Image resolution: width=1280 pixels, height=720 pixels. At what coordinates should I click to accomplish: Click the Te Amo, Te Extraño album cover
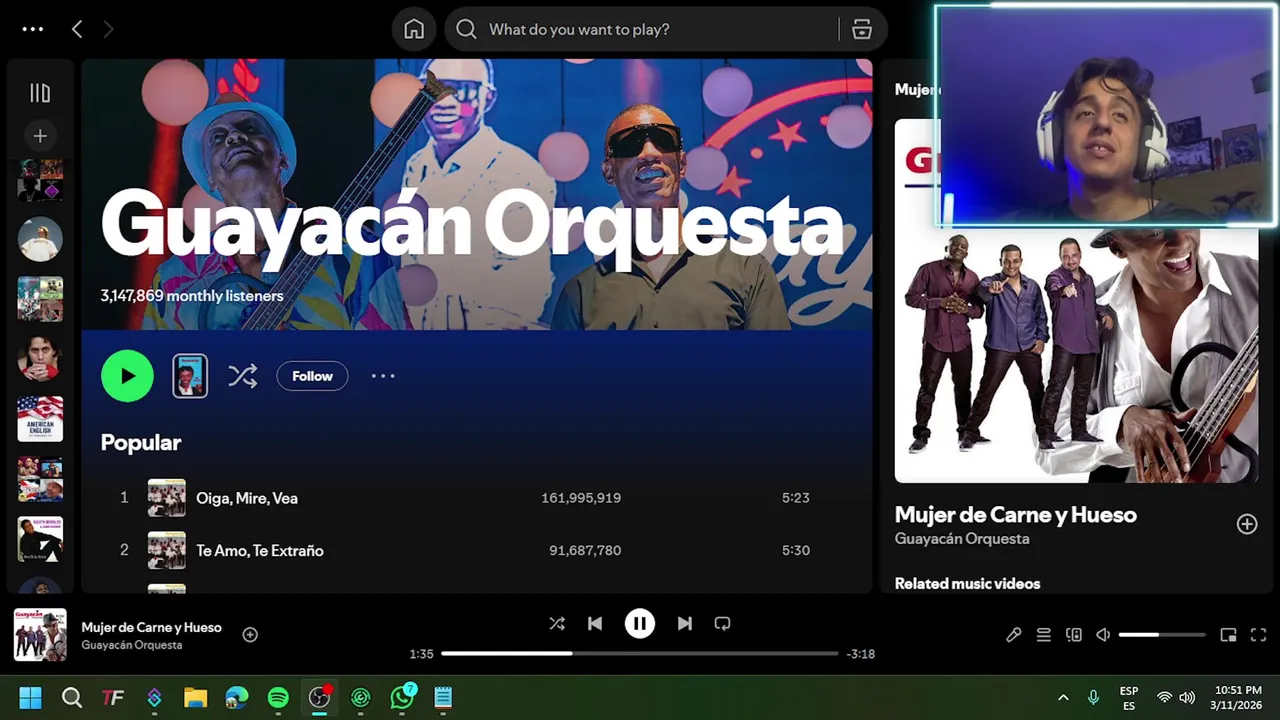(x=167, y=550)
